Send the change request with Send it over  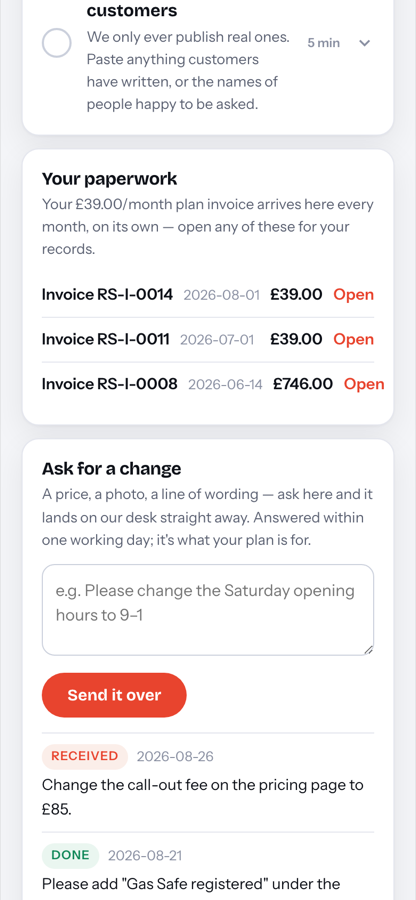point(114,695)
